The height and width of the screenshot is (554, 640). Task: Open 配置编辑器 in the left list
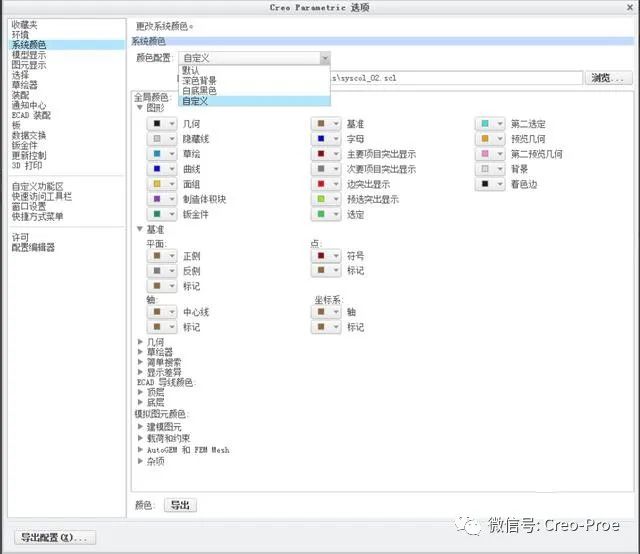pyautogui.click(x=33, y=247)
